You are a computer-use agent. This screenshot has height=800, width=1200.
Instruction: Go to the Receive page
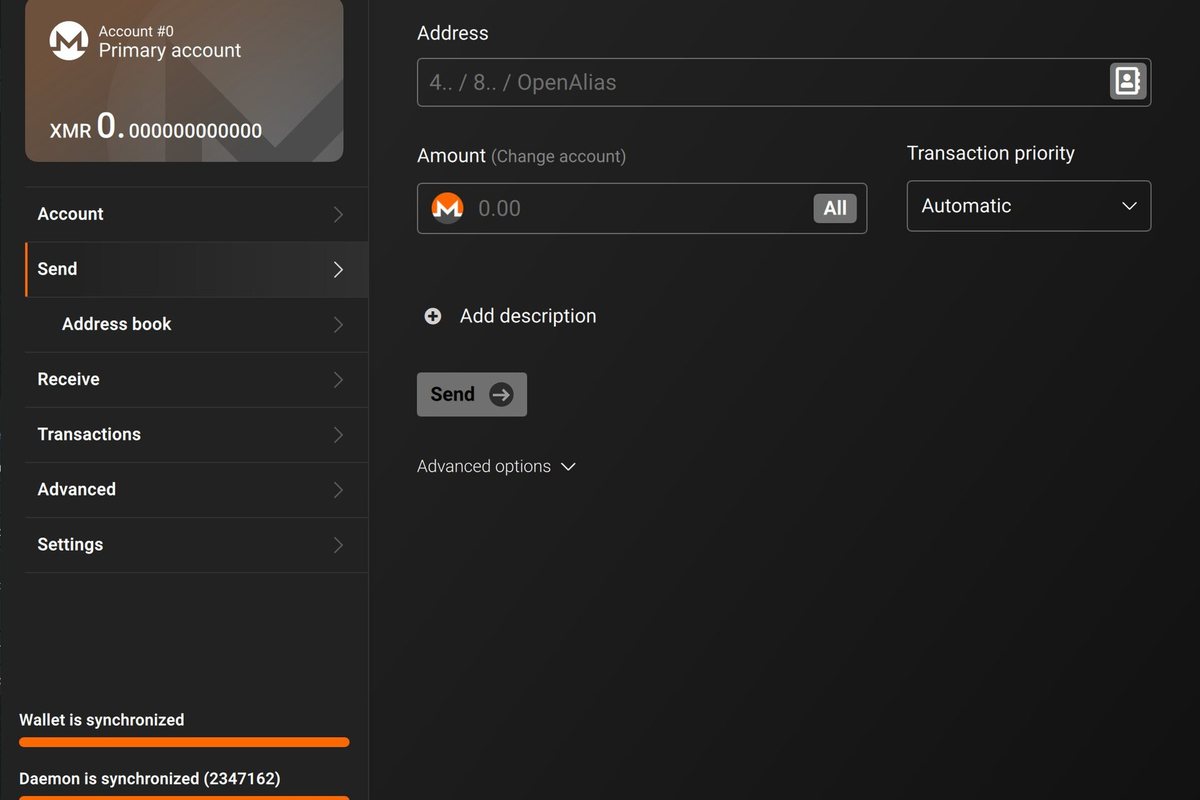196,379
